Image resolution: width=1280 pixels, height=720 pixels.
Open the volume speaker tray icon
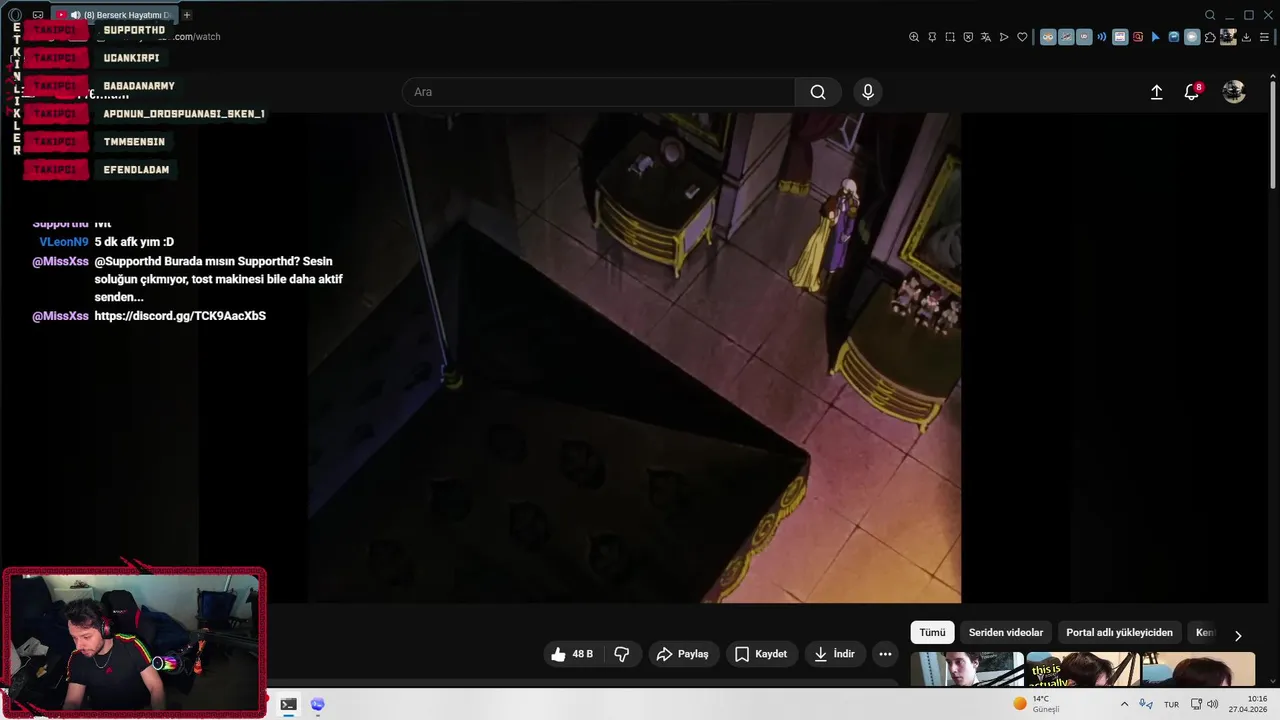(1213, 704)
